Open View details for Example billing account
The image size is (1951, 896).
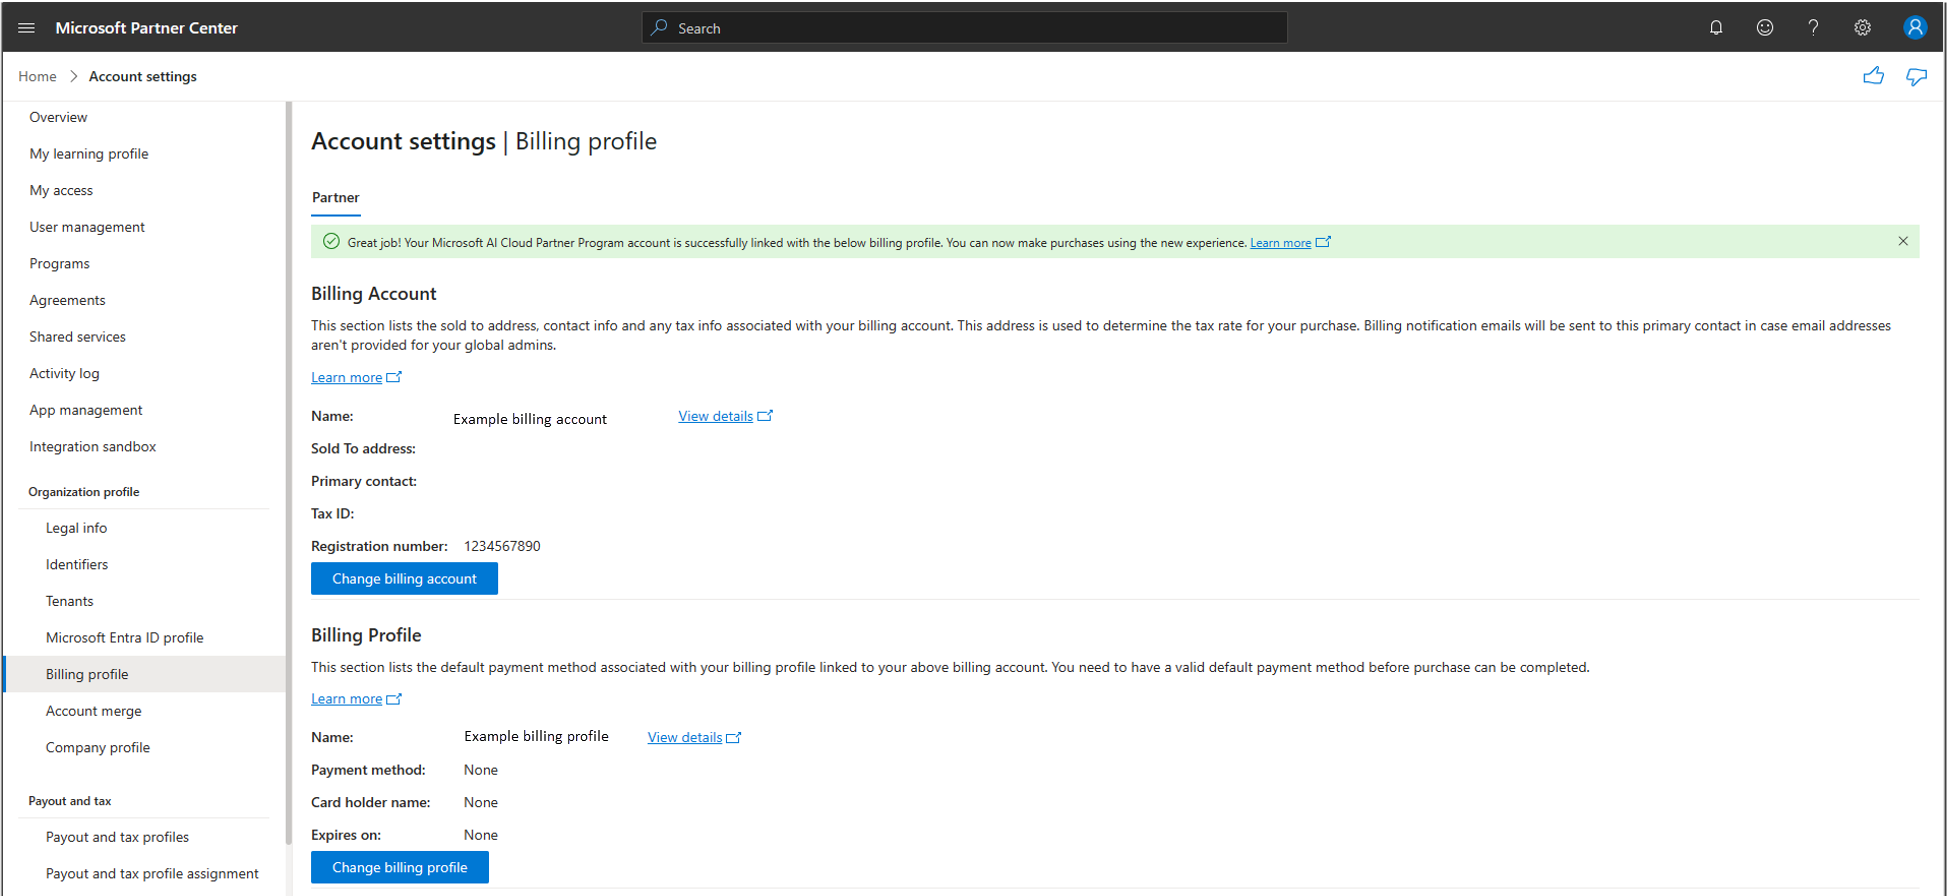(x=716, y=416)
